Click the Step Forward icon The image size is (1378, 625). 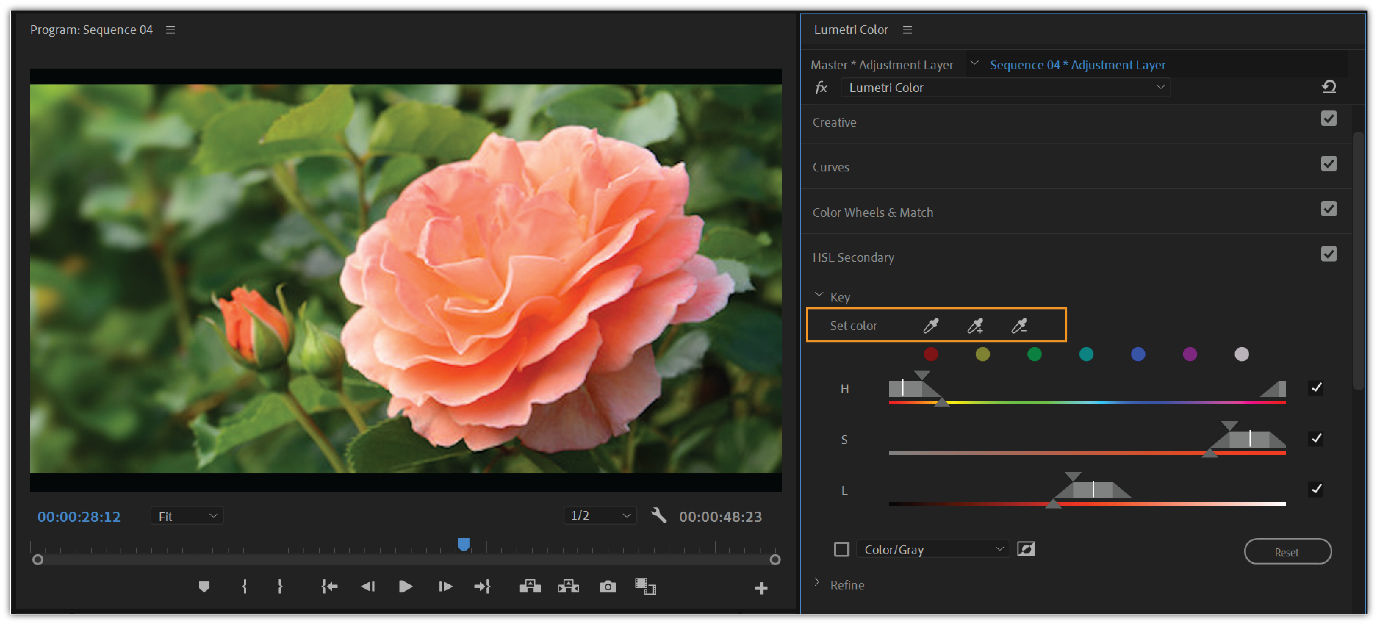point(444,587)
